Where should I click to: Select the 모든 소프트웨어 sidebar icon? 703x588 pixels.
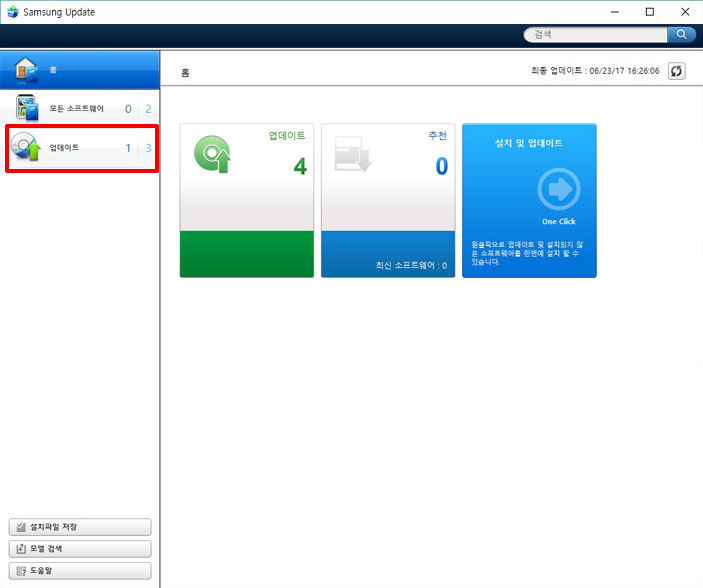(x=25, y=108)
